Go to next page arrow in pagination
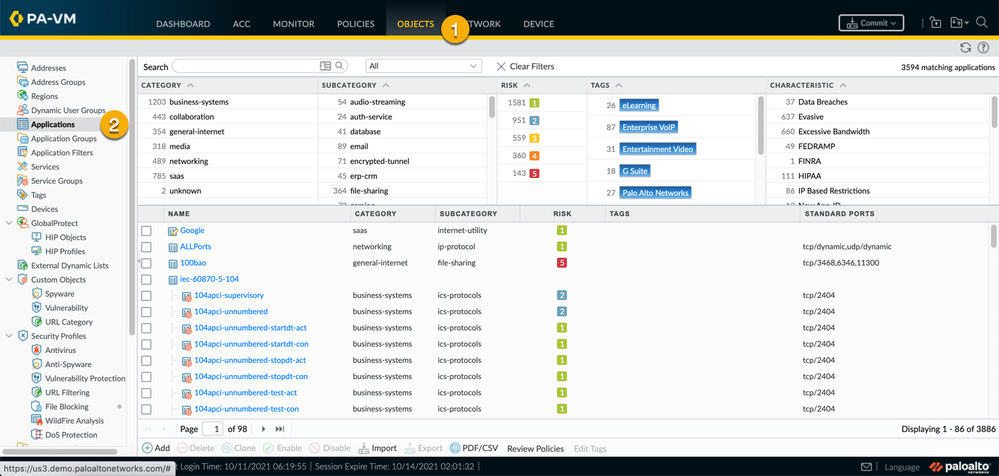The width and height of the screenshot is (999, 476). [x=264, y=429]
